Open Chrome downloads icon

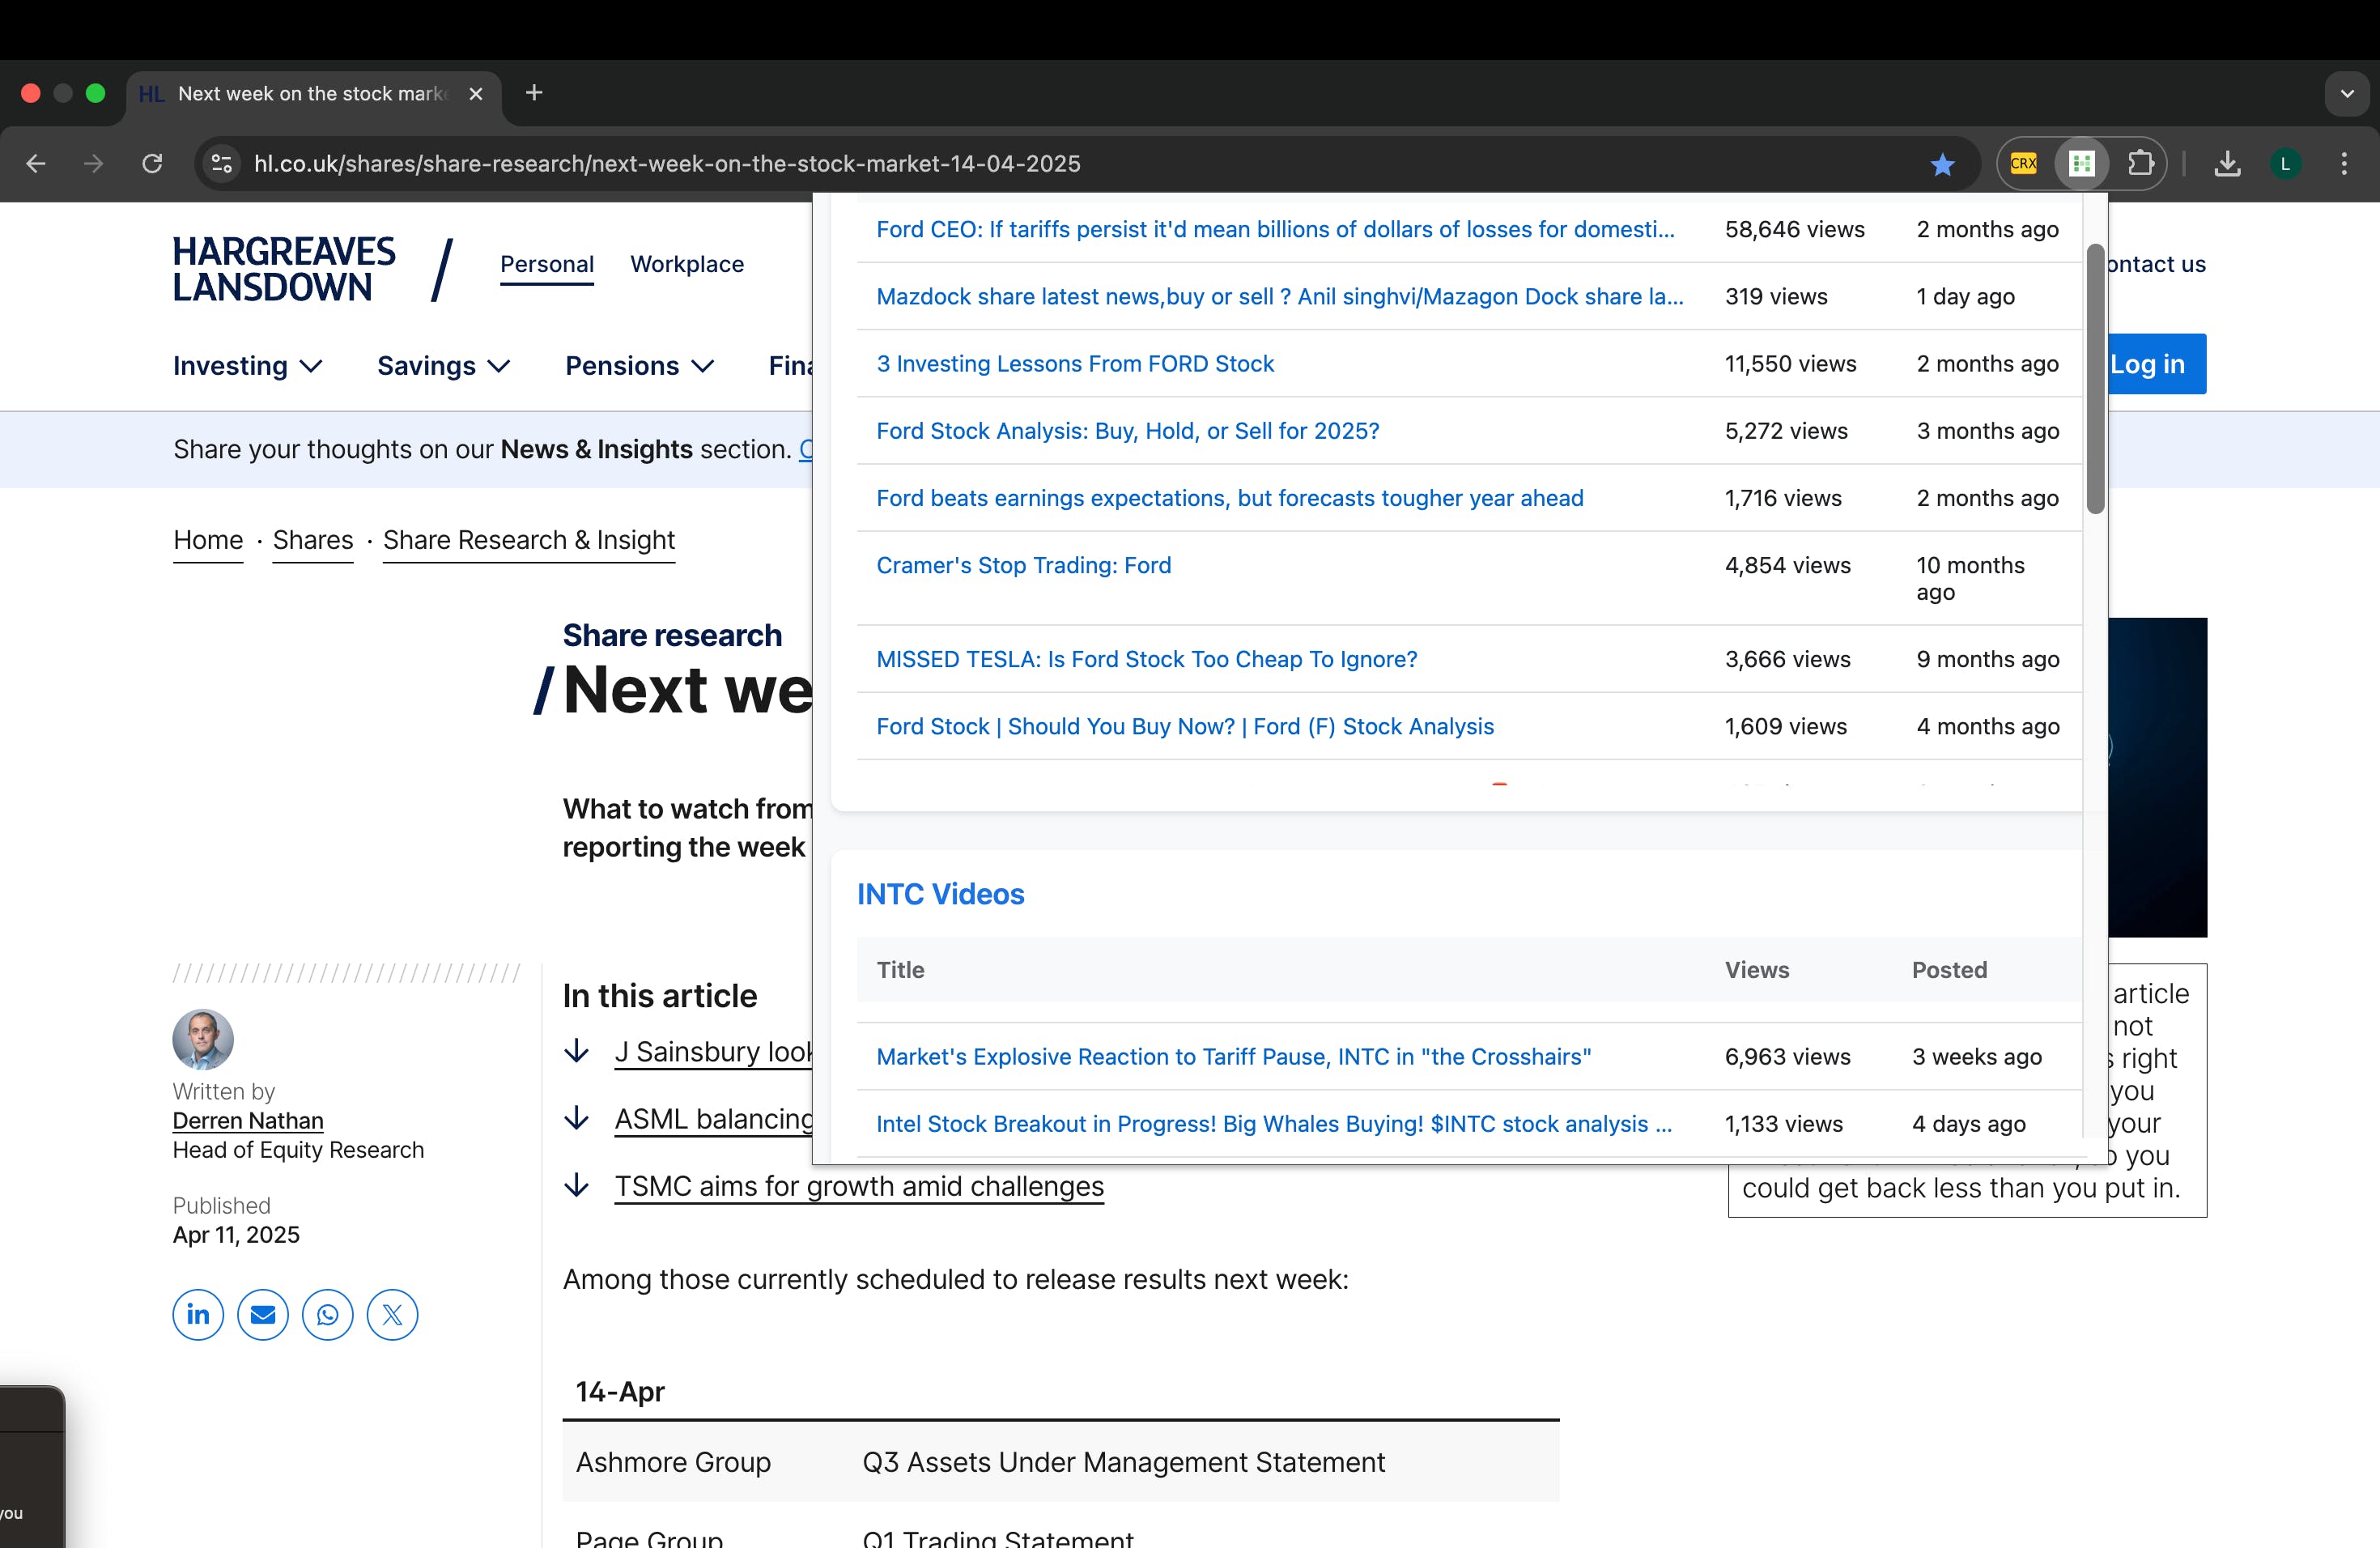pos(2227,163)
